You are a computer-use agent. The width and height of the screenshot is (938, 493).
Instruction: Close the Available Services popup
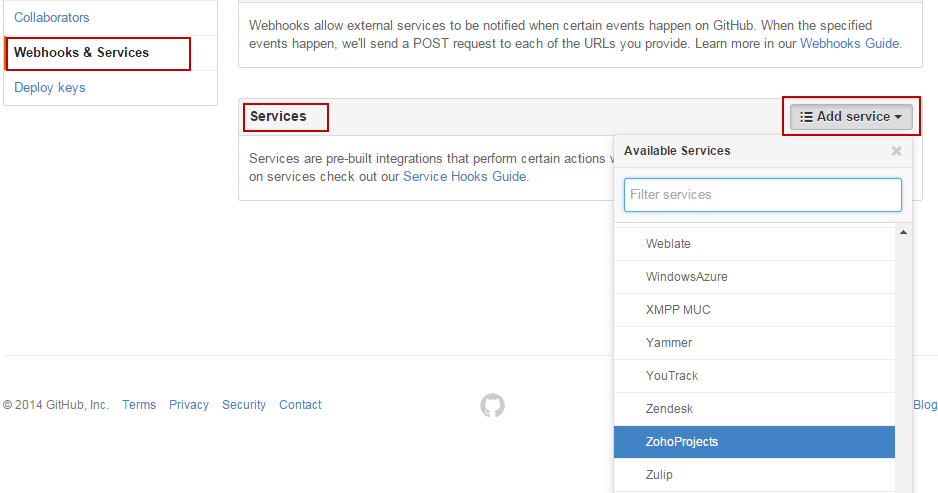pyautogui.click(x=896, y=151)
